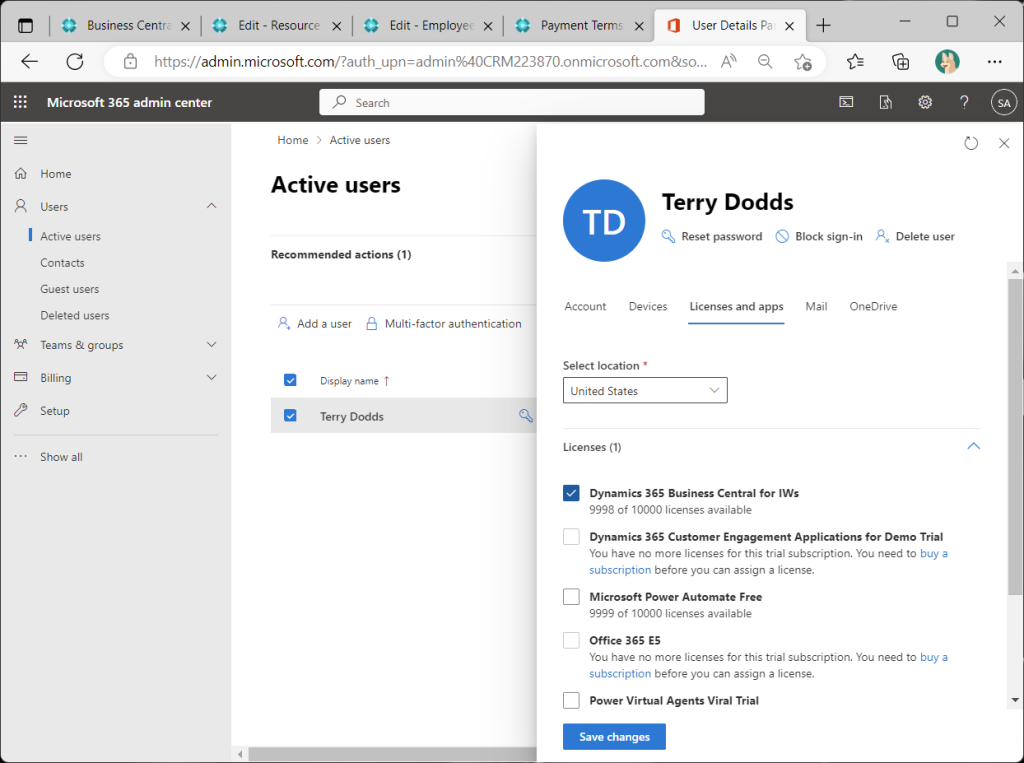Close the Terry Dodds details panel

click(x=1004, y=143)
